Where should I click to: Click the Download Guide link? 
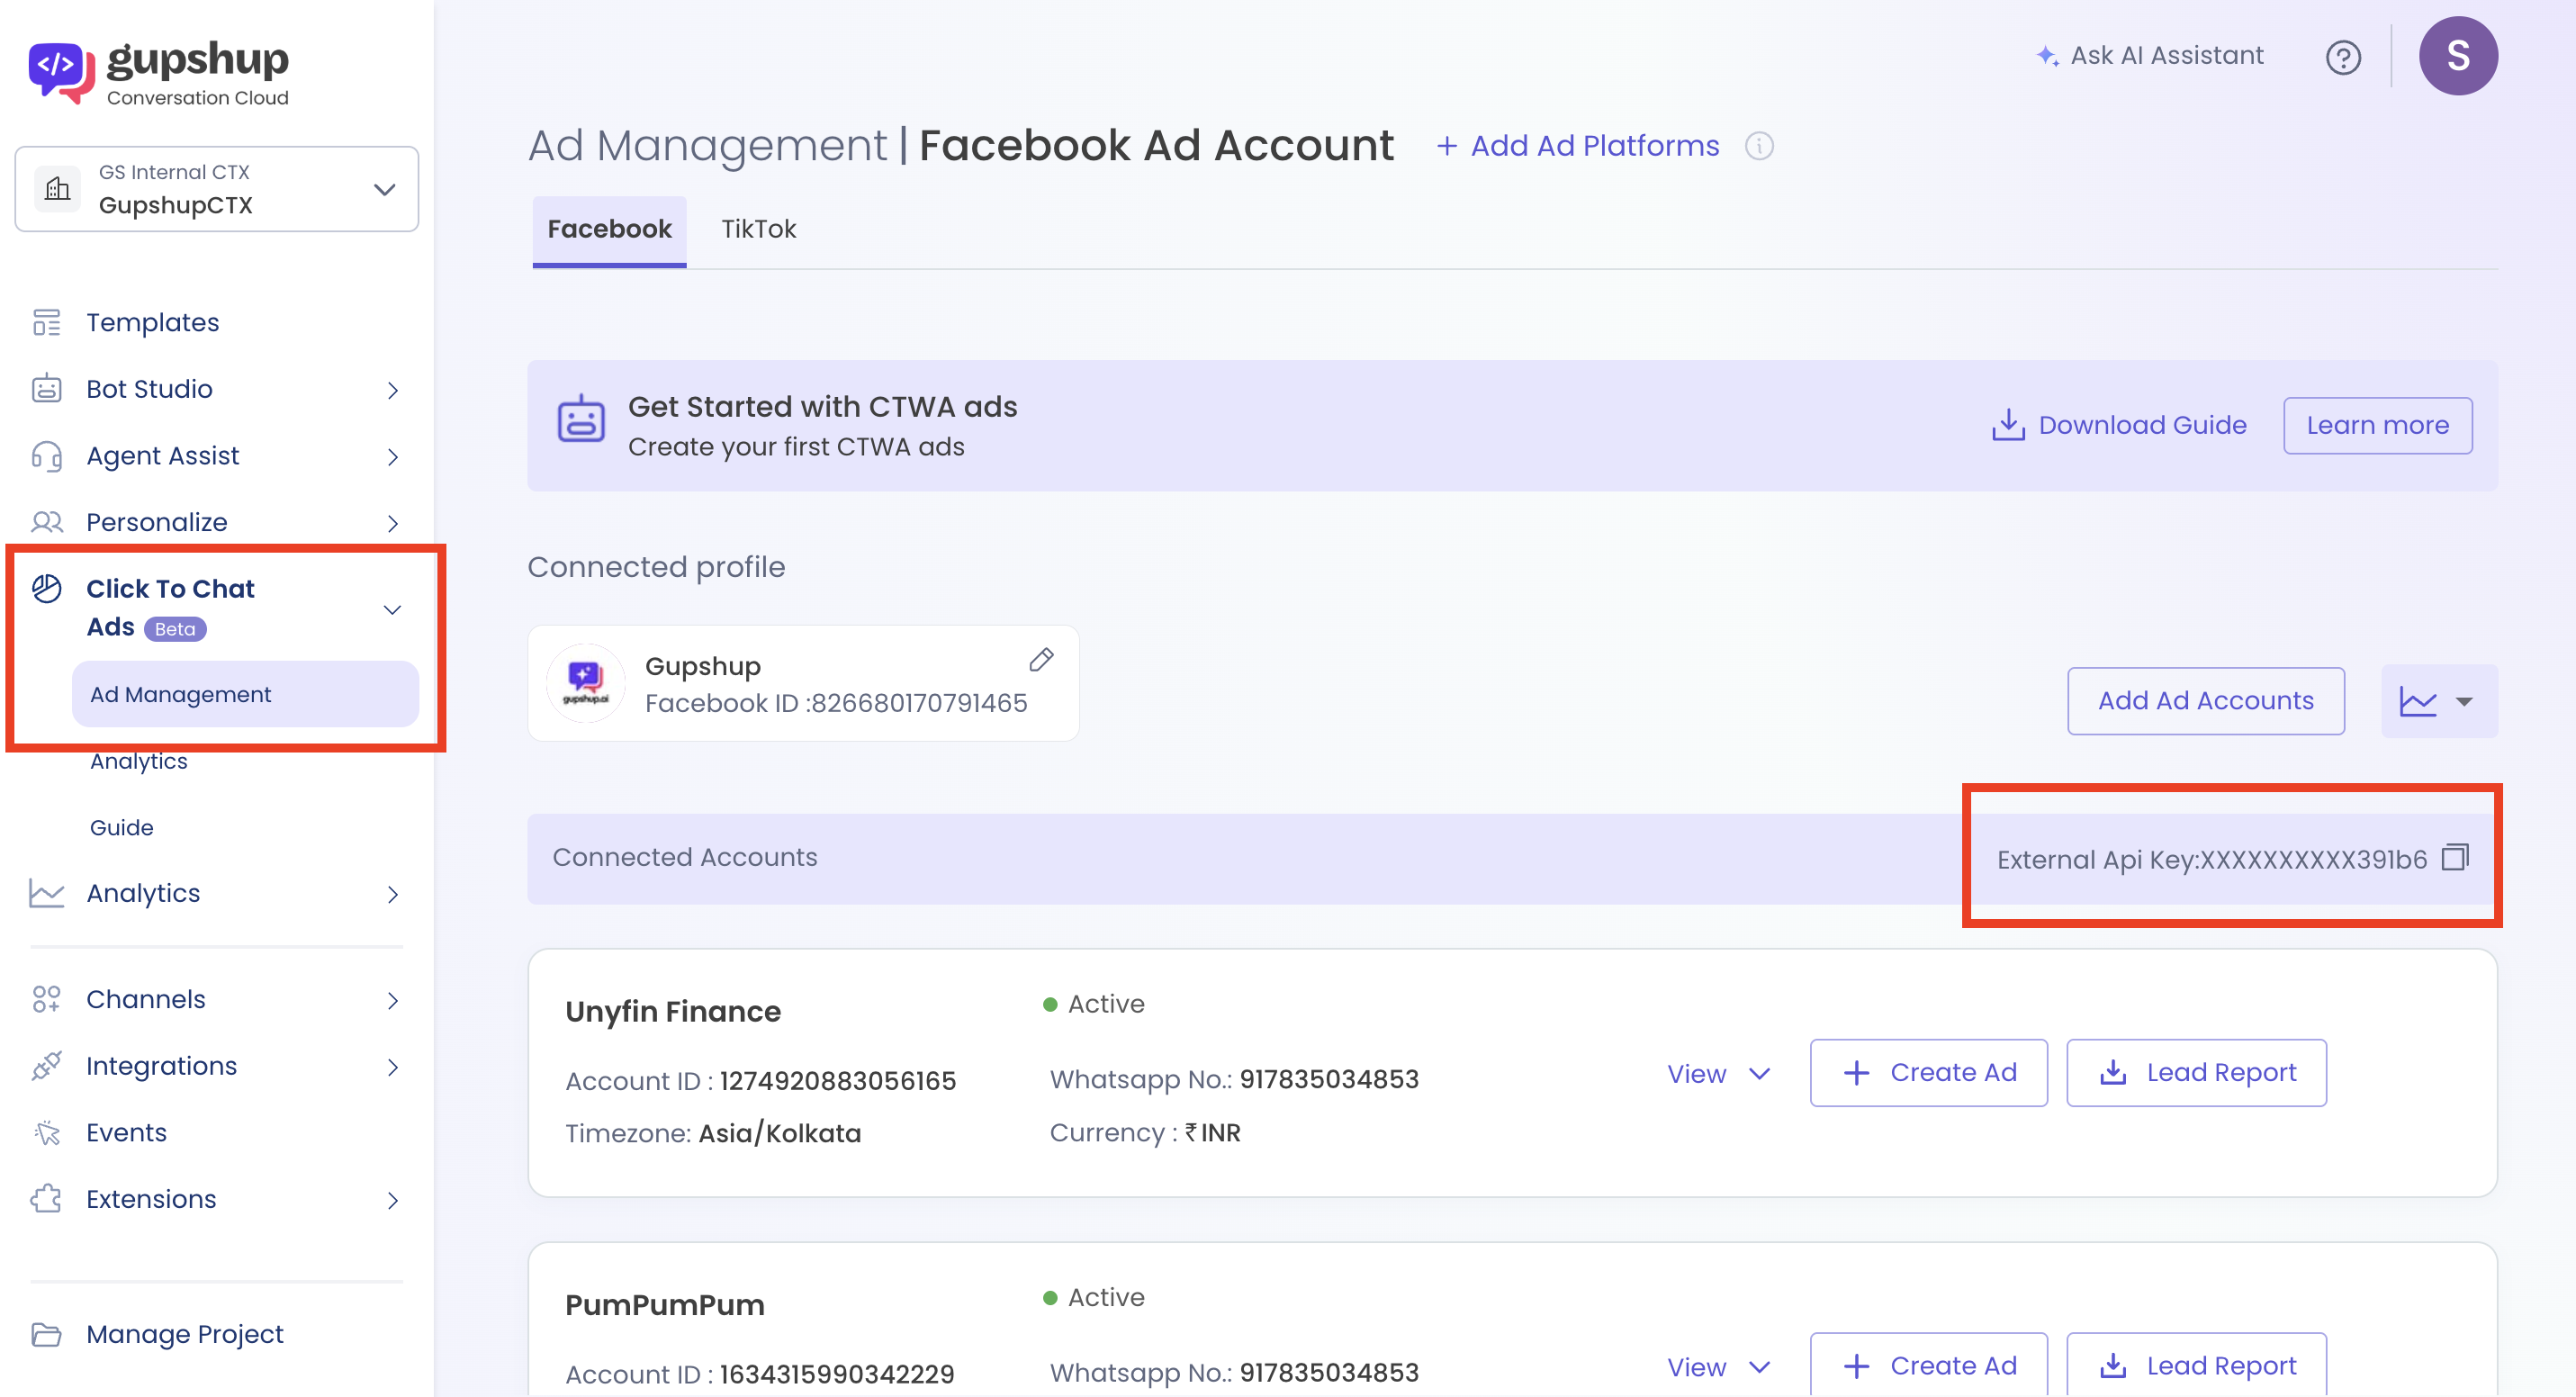(2118, 425)
